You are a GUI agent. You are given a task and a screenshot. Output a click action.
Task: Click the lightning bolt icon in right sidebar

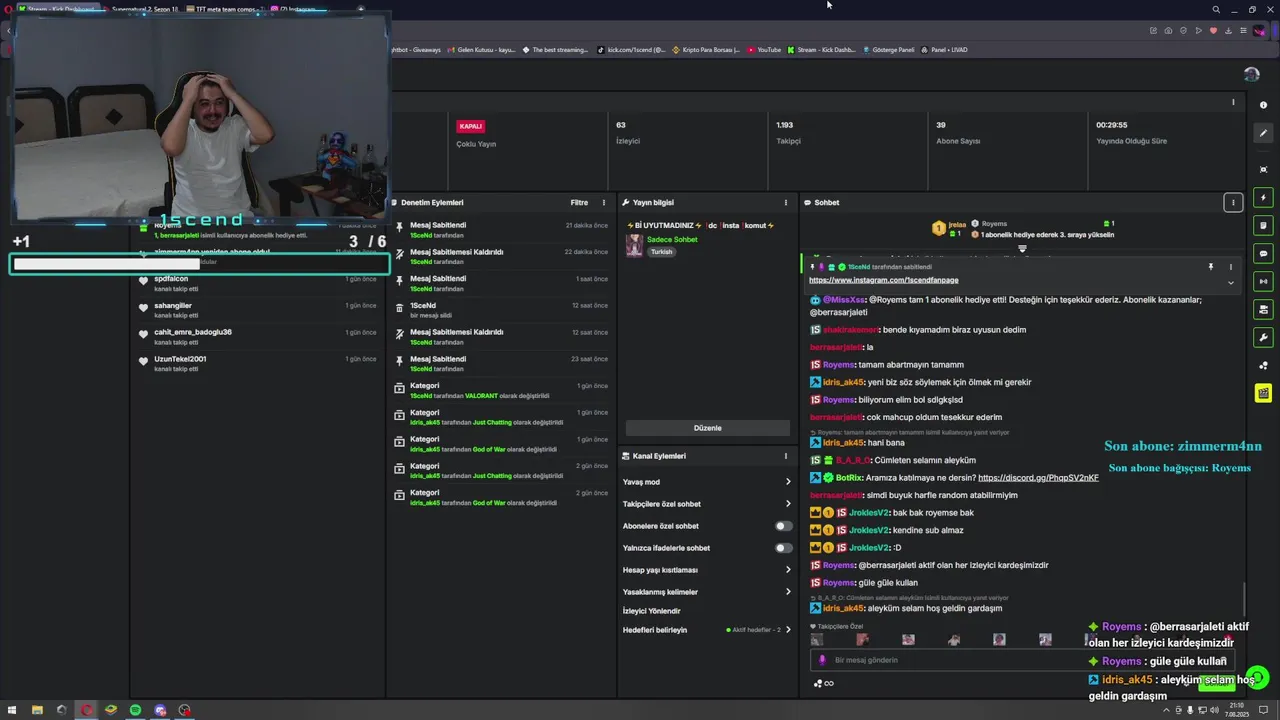click(x=1264, y=197)
